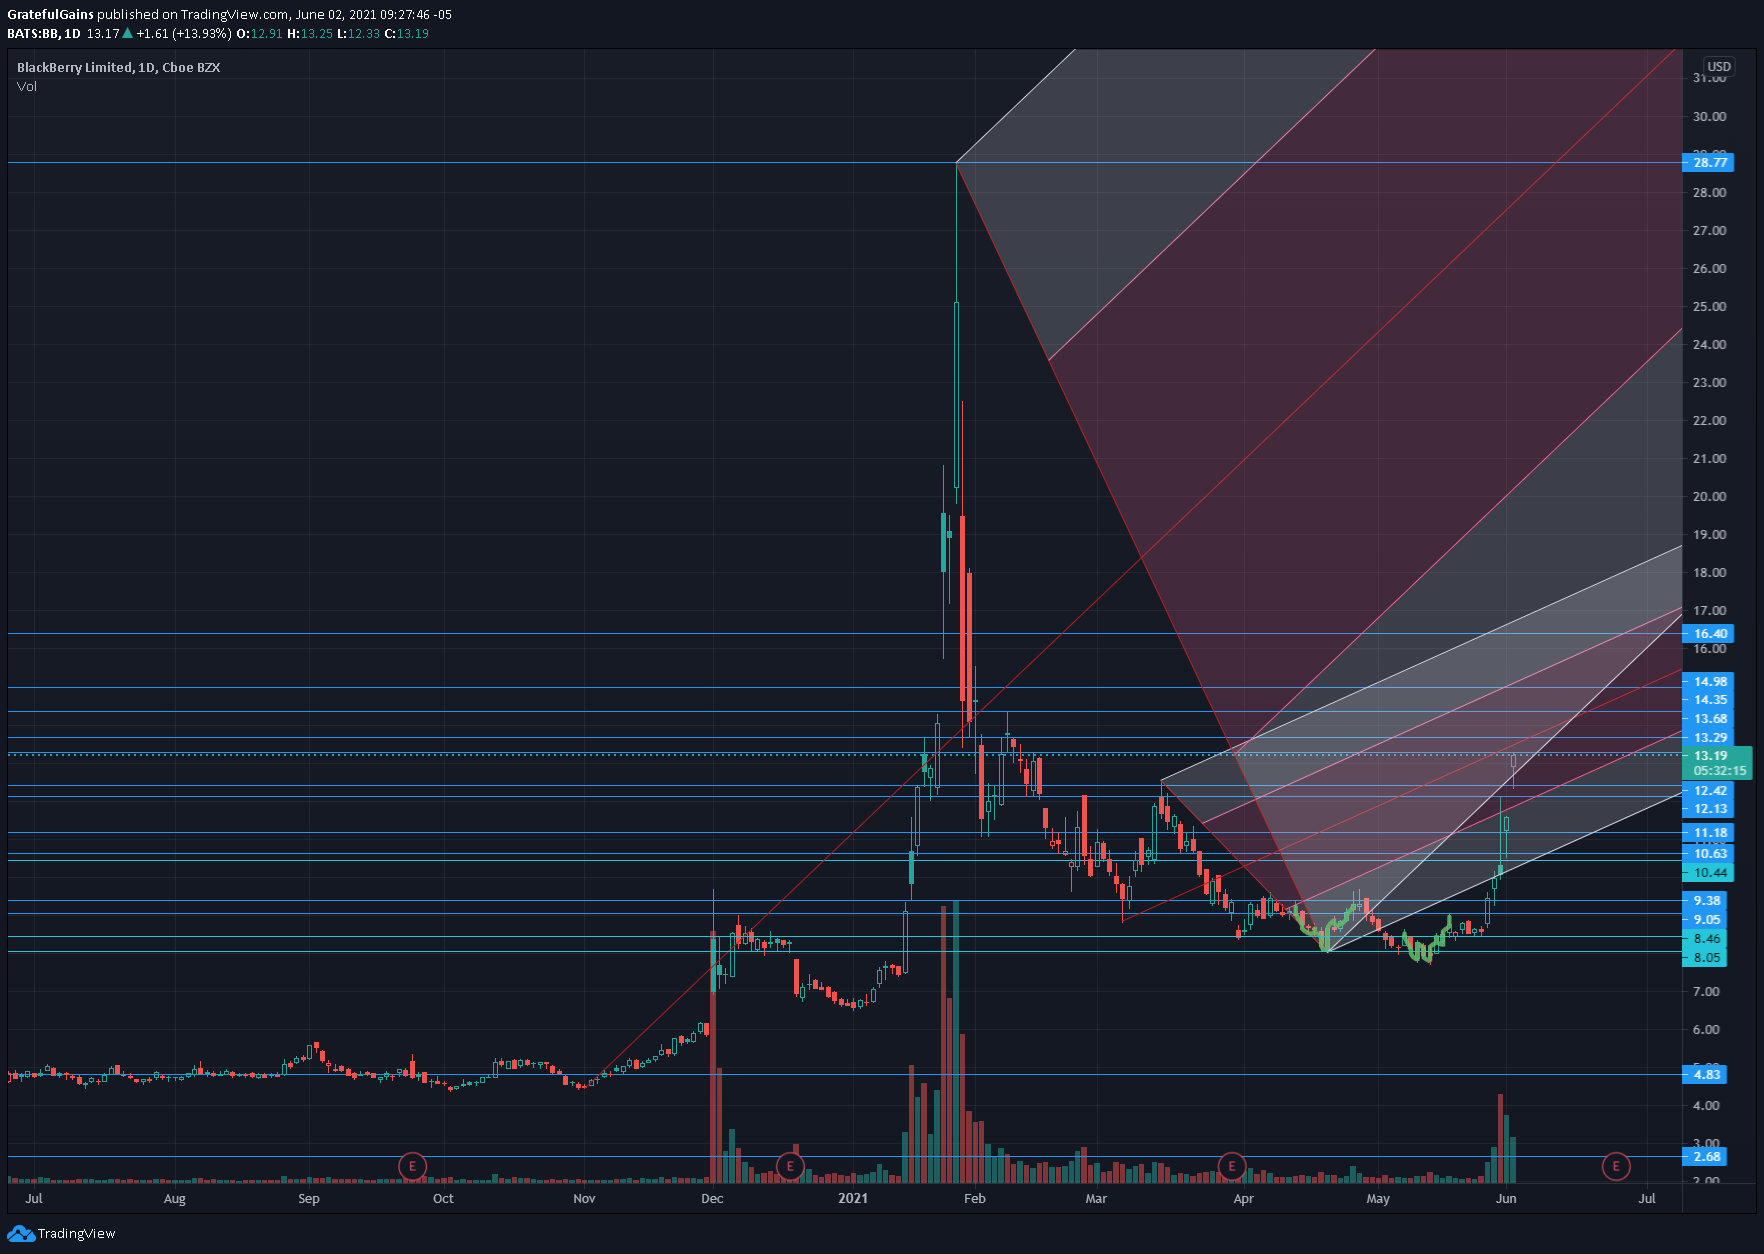Click the Oct label on time axis
This screenshot has height=1254, width=1764.
click(x=443, y=1198)
